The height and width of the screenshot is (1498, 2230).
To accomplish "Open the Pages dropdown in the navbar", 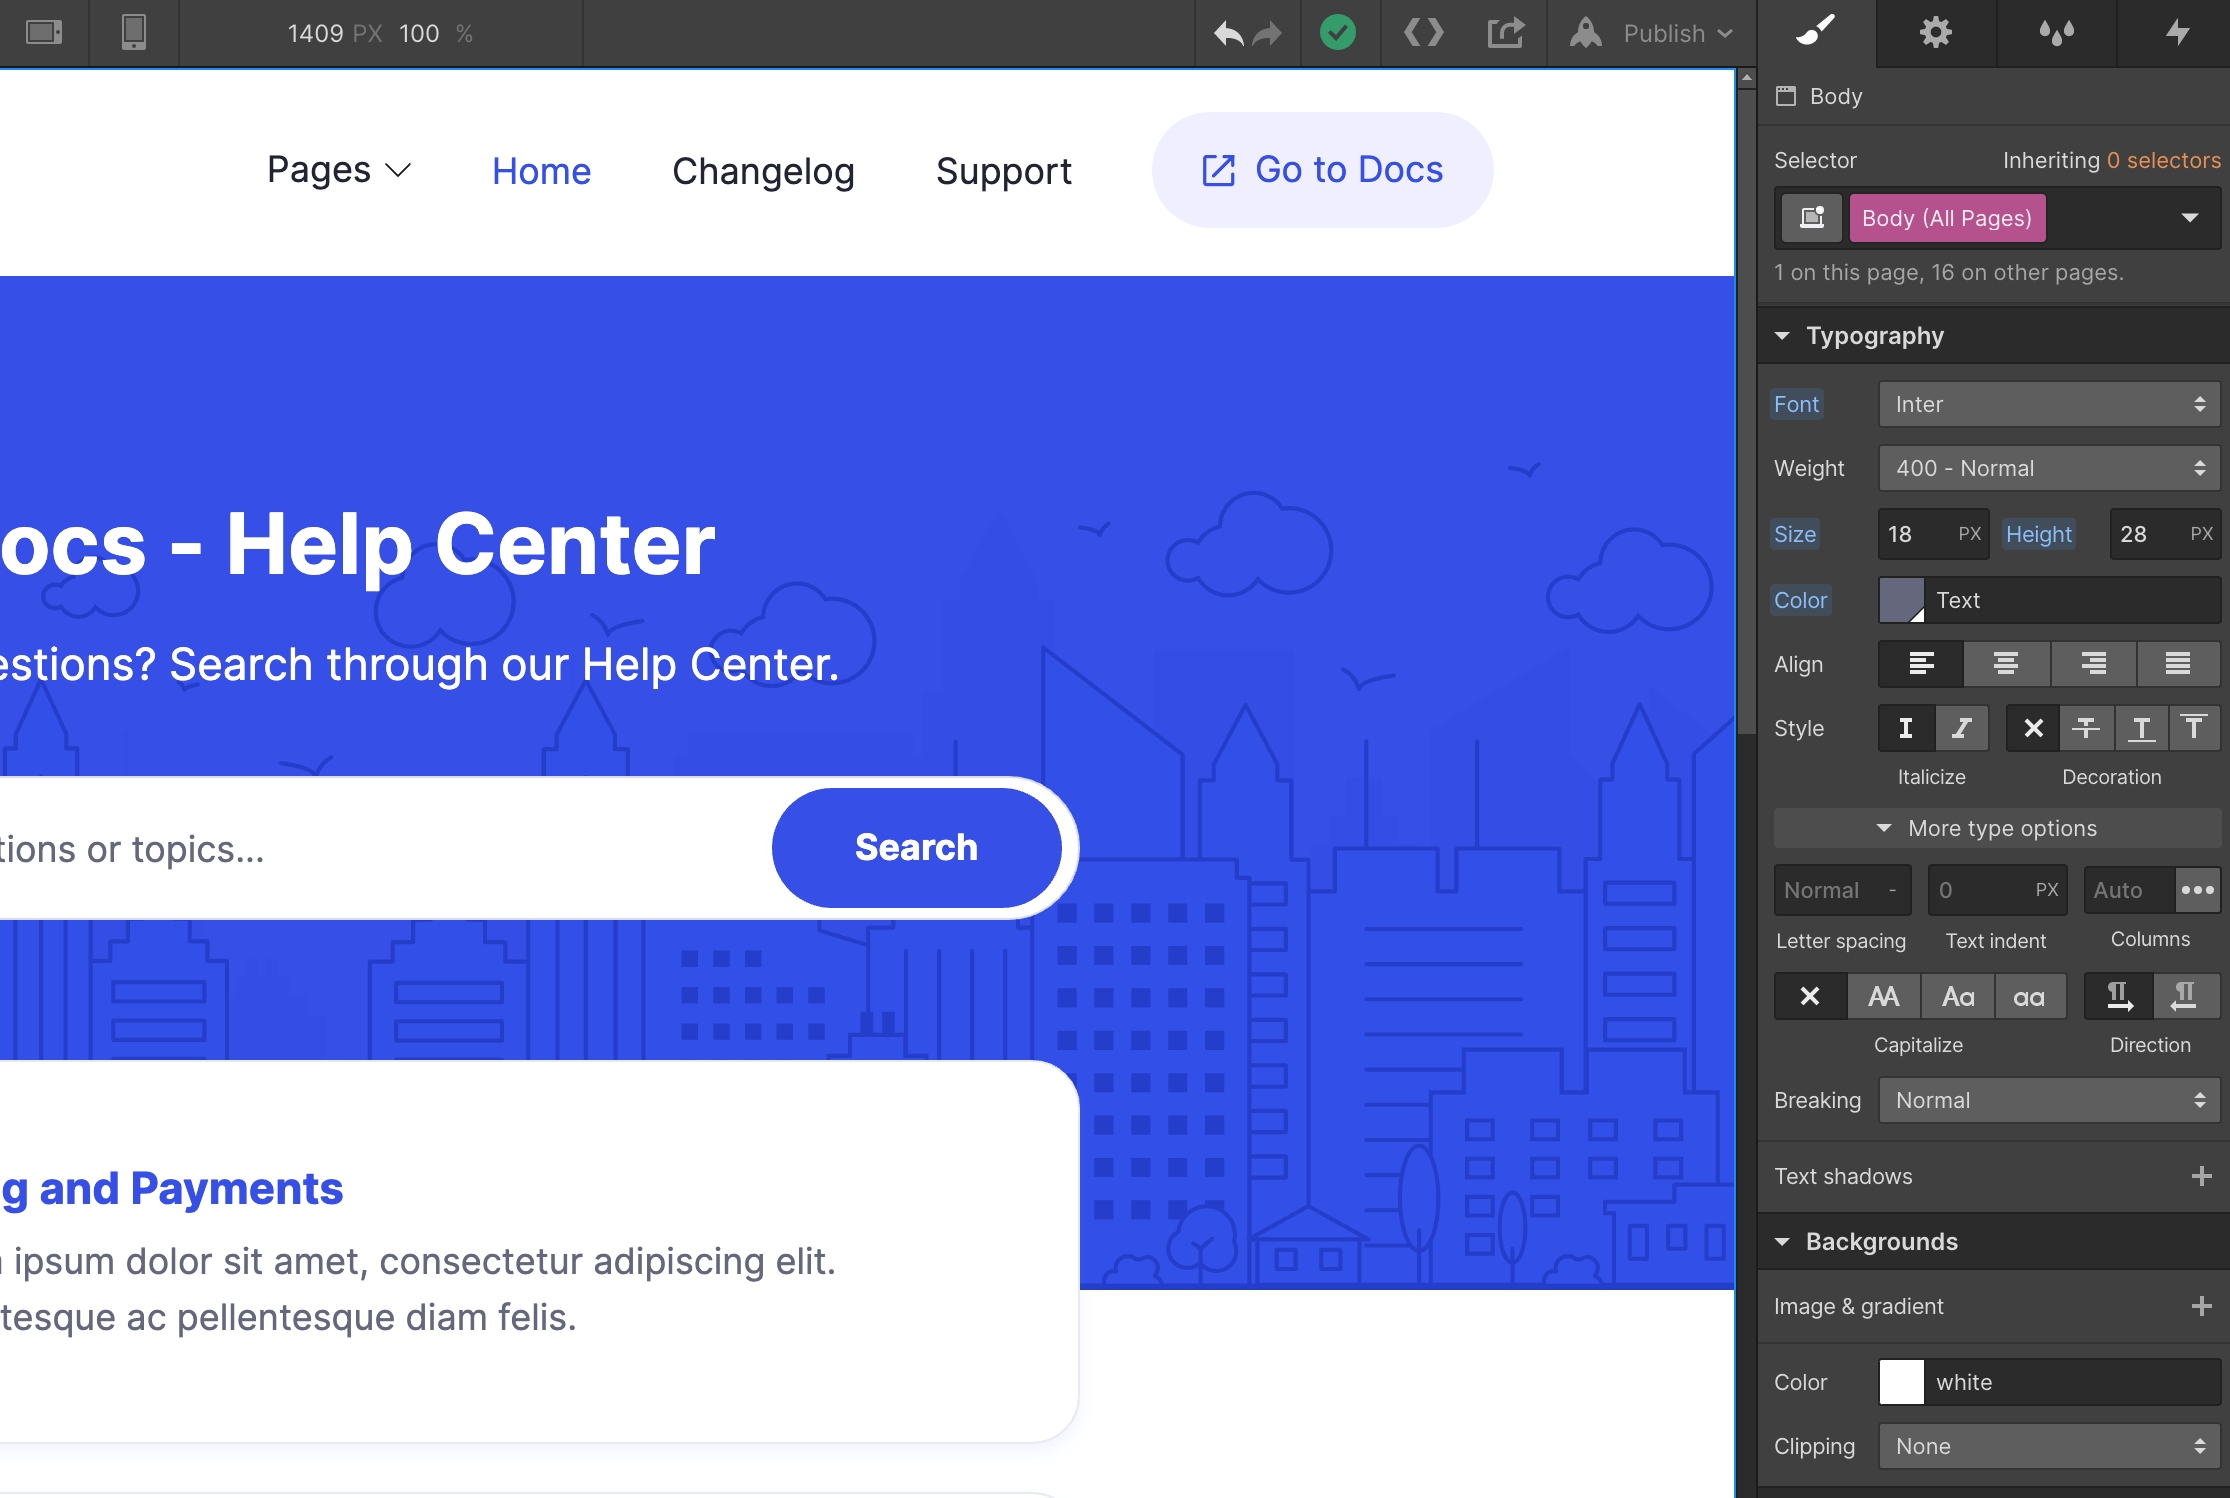I will coord(338,170).
